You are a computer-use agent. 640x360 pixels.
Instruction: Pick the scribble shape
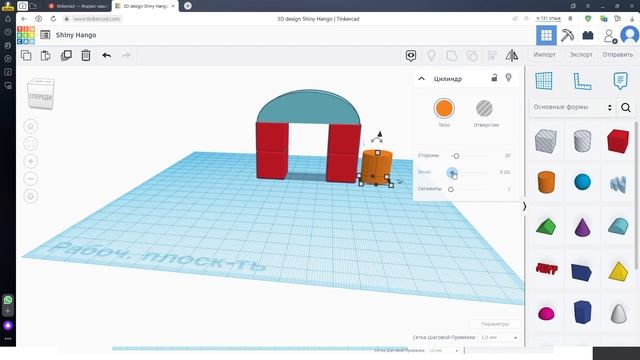(x=618, y=184)
